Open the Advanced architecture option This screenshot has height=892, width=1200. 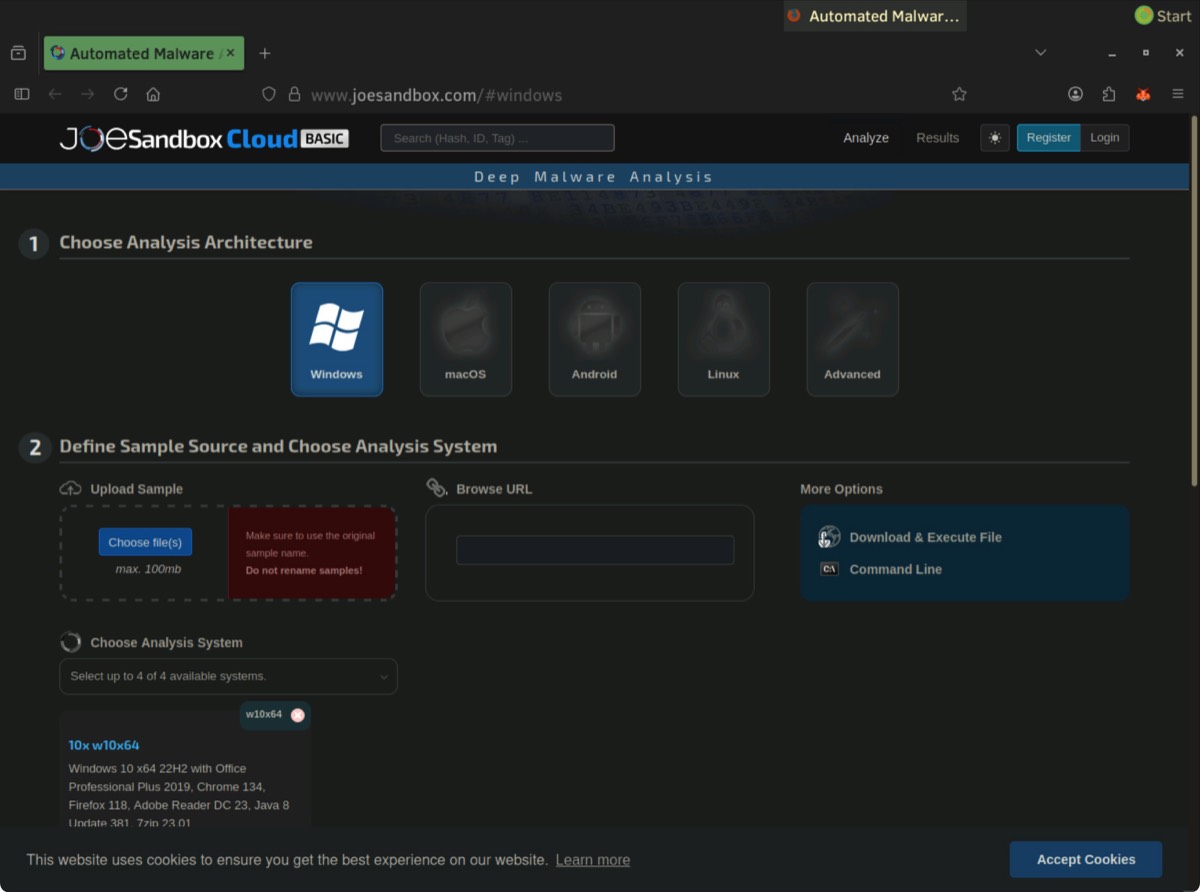[x=852, y=339]
